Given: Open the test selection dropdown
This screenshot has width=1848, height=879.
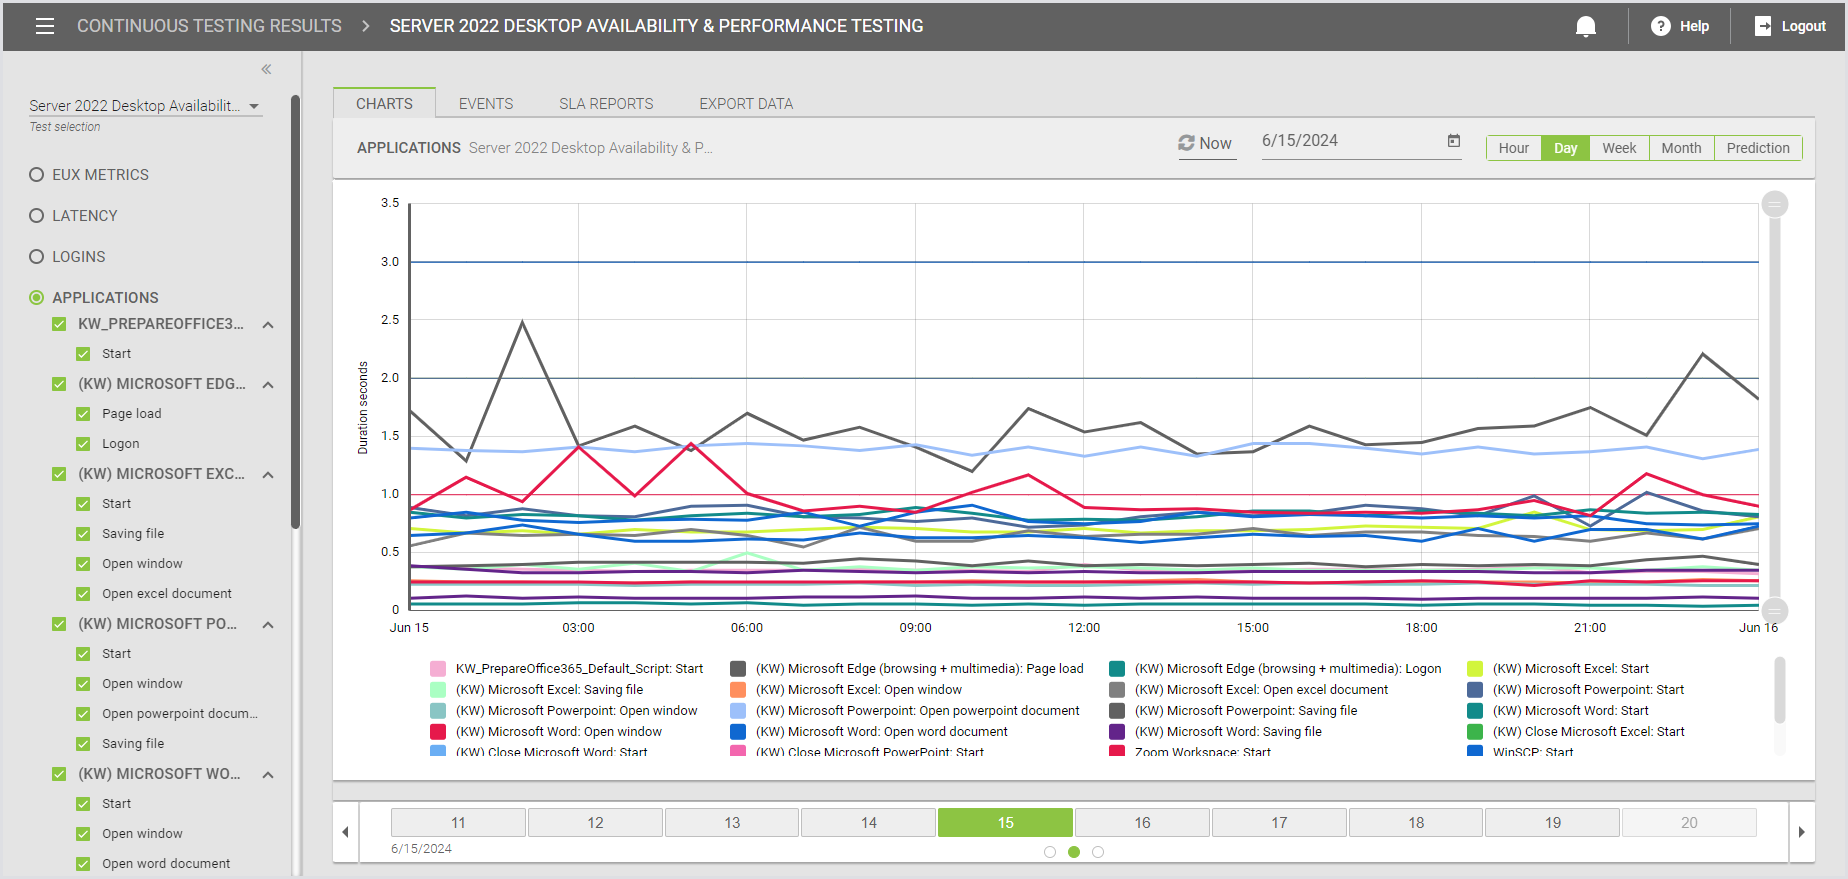Looking at the screenshot, I should (254, 106).
